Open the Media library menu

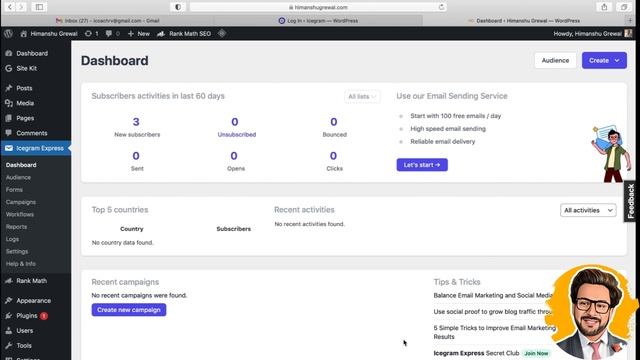[x=25, y=103]
